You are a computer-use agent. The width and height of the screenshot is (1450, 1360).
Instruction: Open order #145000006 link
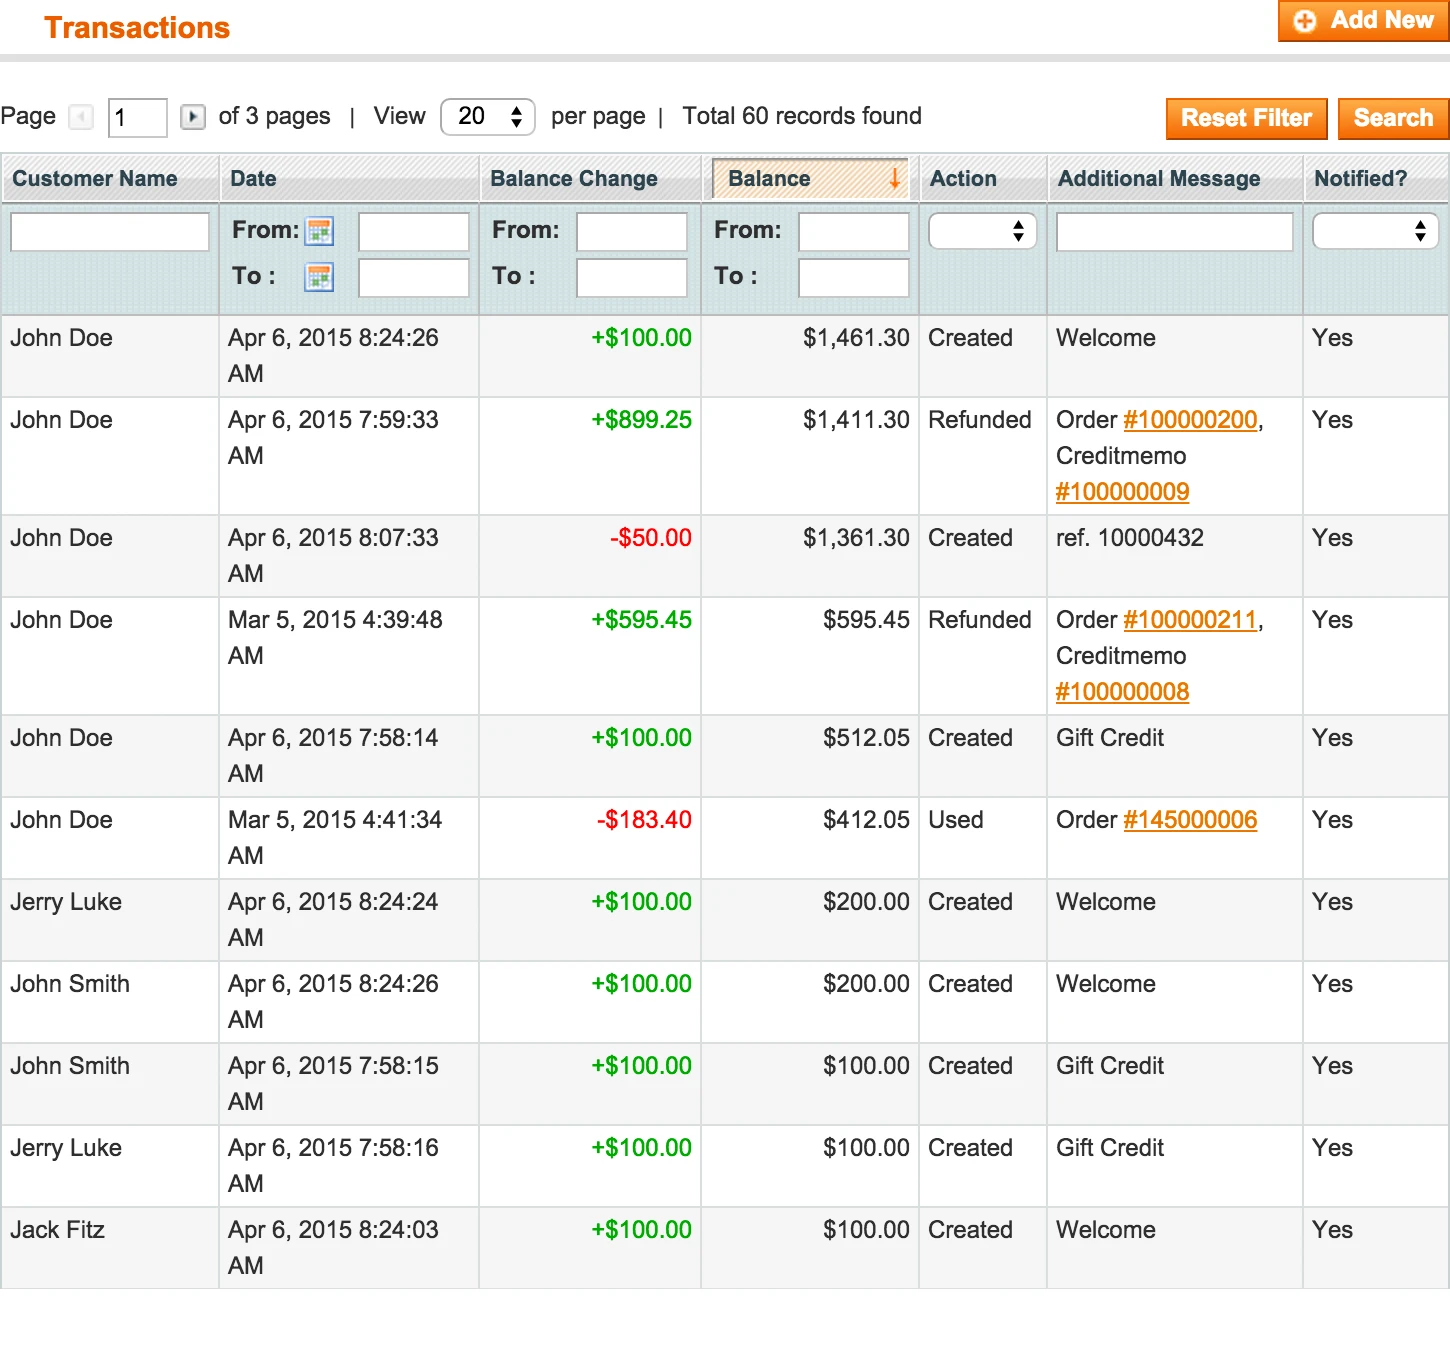tap(1190, 820)
